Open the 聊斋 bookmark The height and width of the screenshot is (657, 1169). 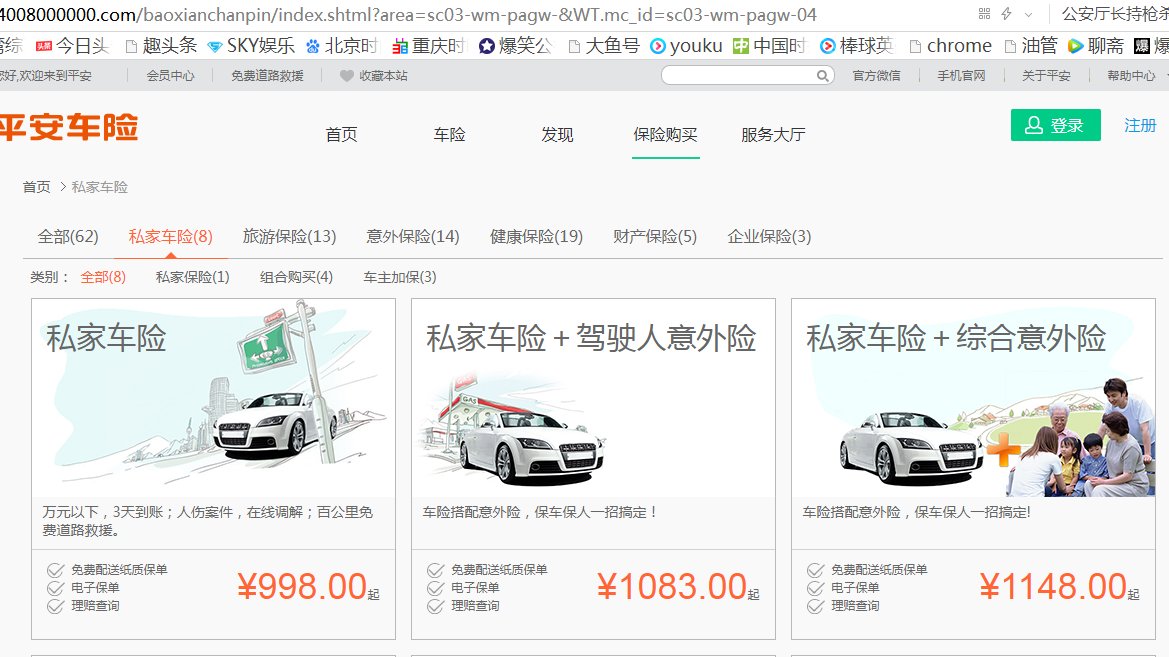click(x=1105, y=45)
